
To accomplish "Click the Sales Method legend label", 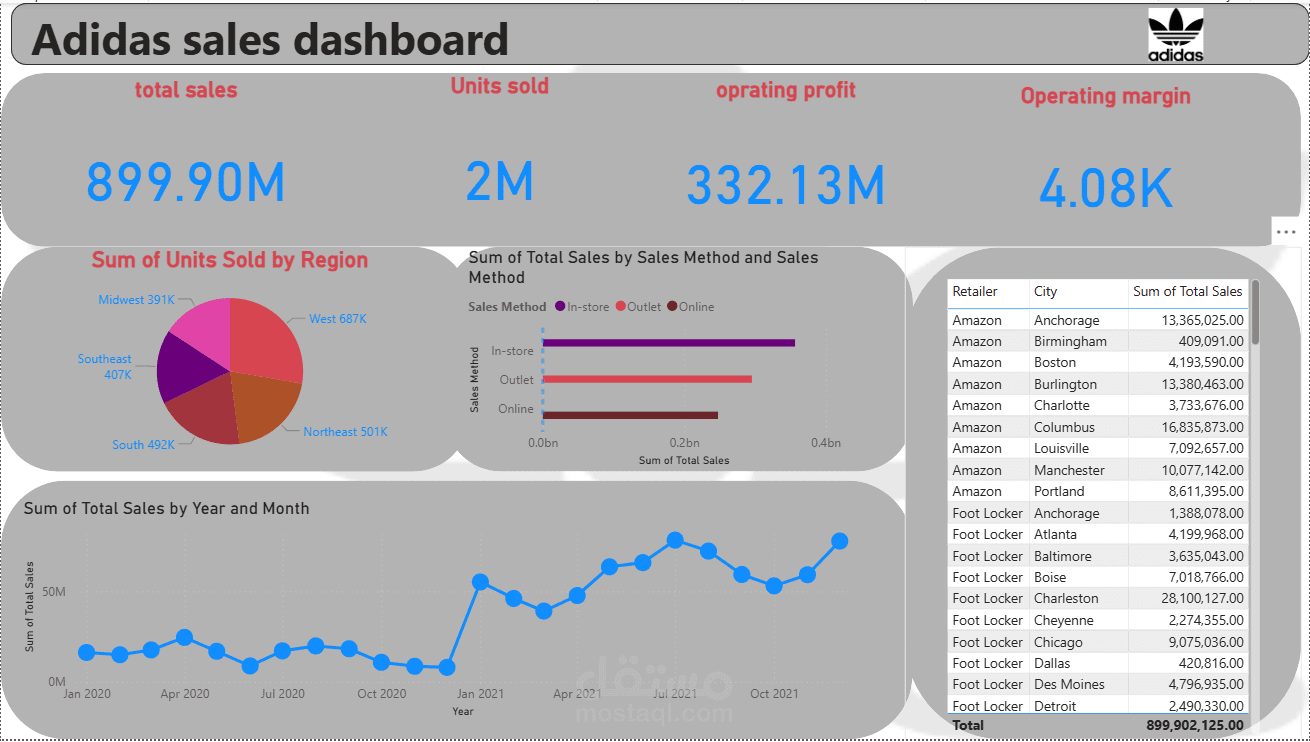I will [x=507, y=307].
